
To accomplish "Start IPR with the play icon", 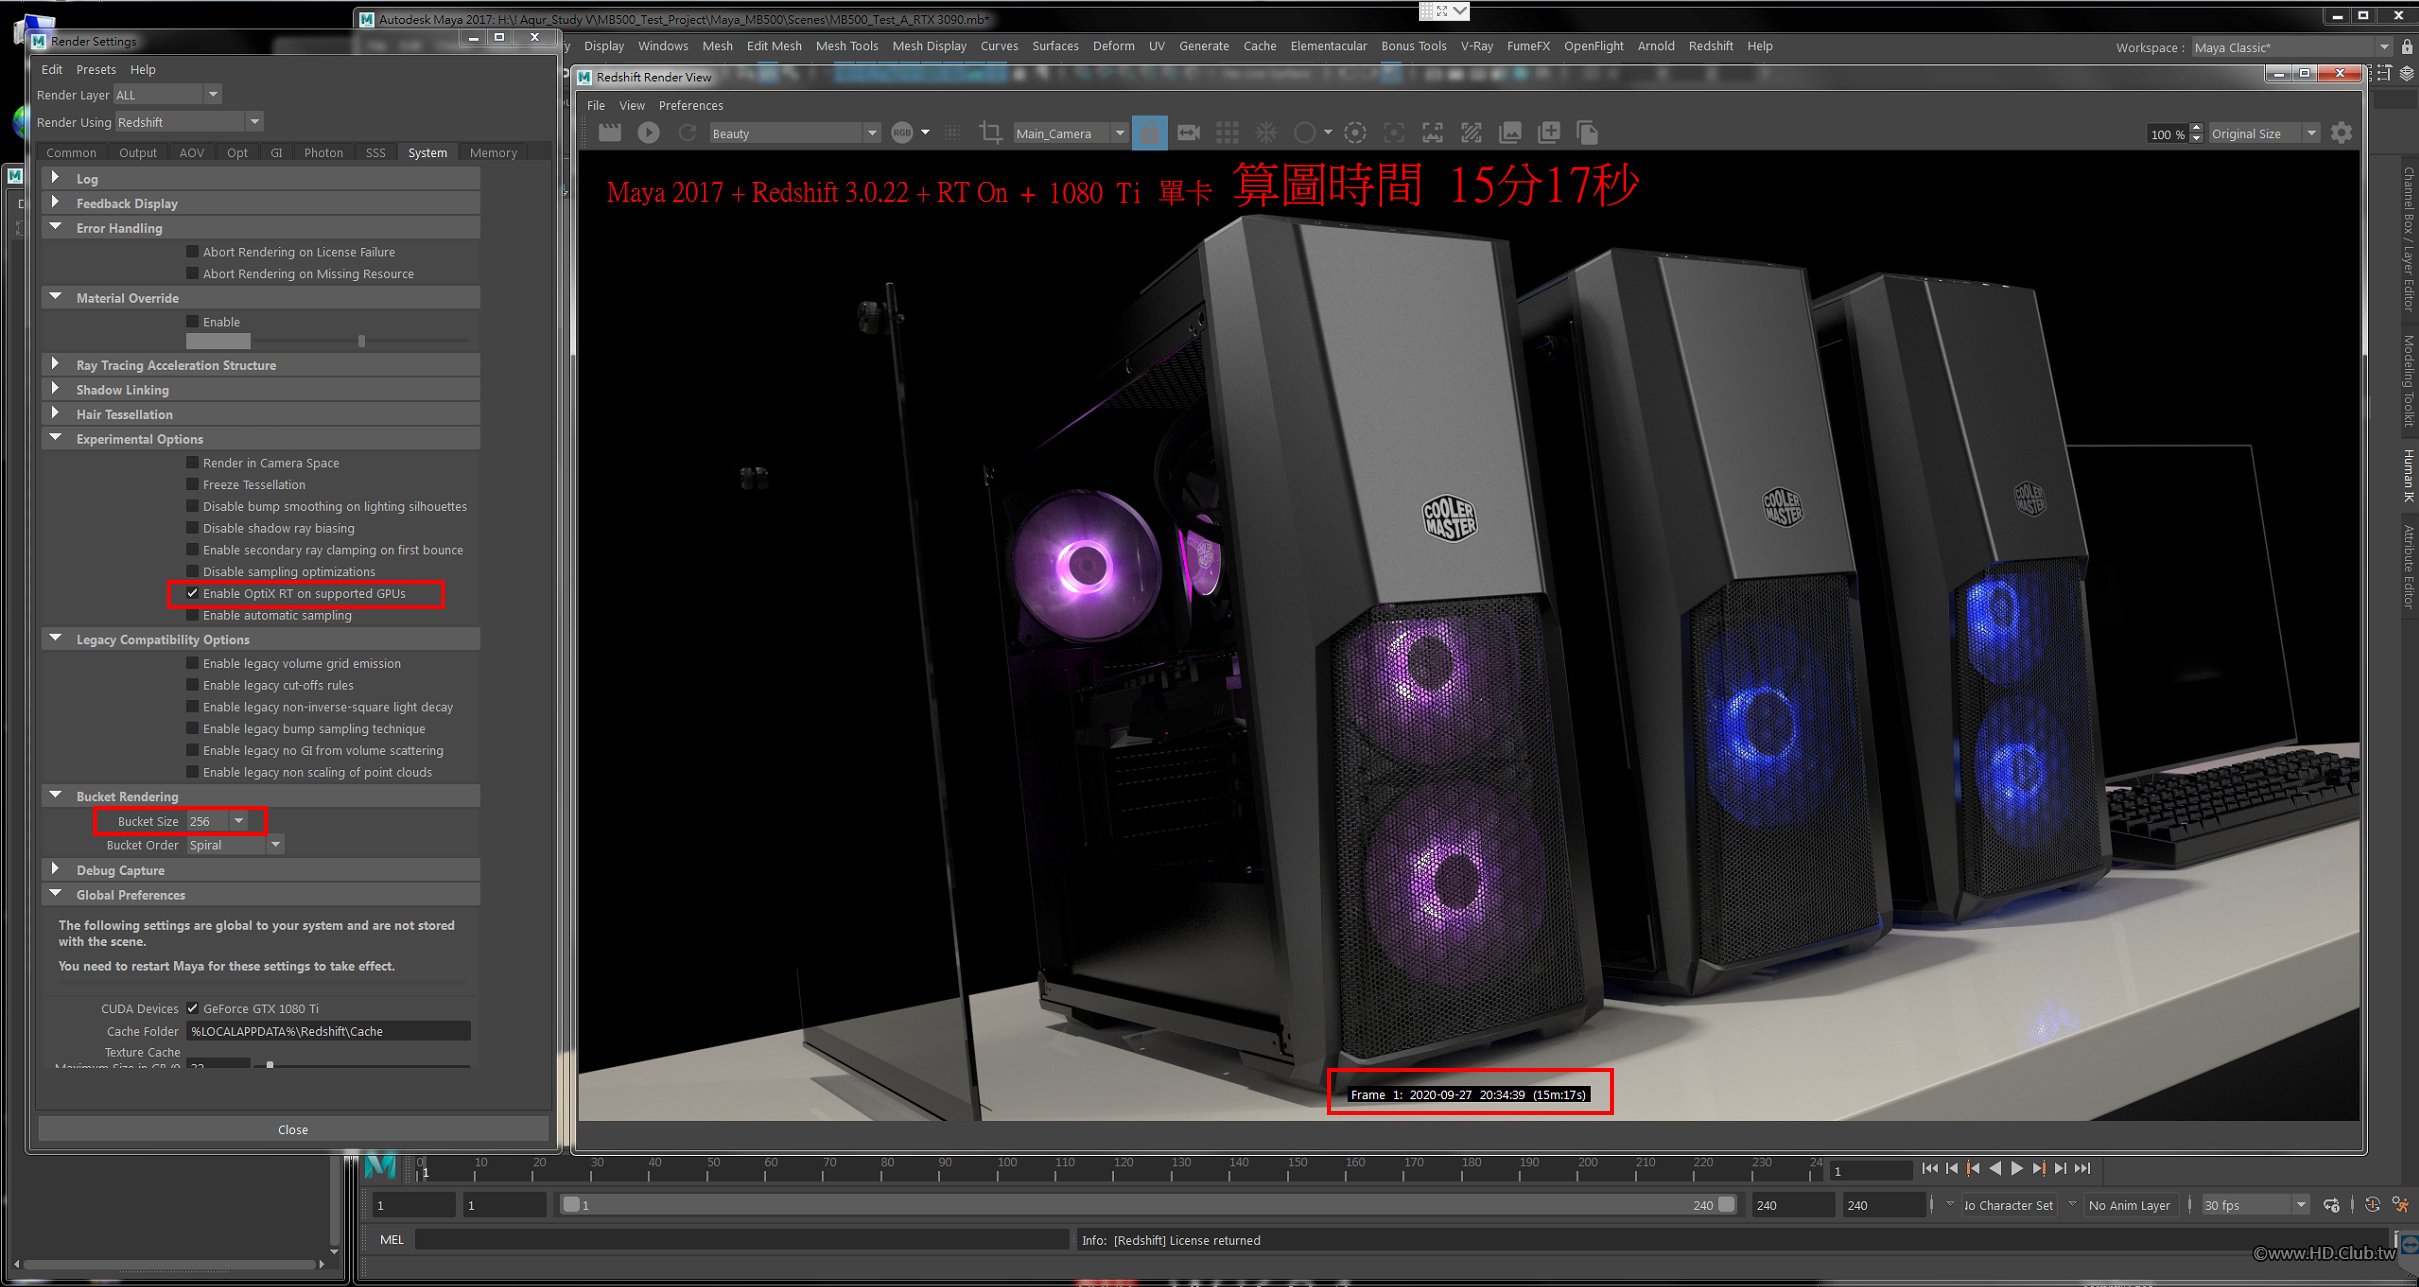I will 648,133.
